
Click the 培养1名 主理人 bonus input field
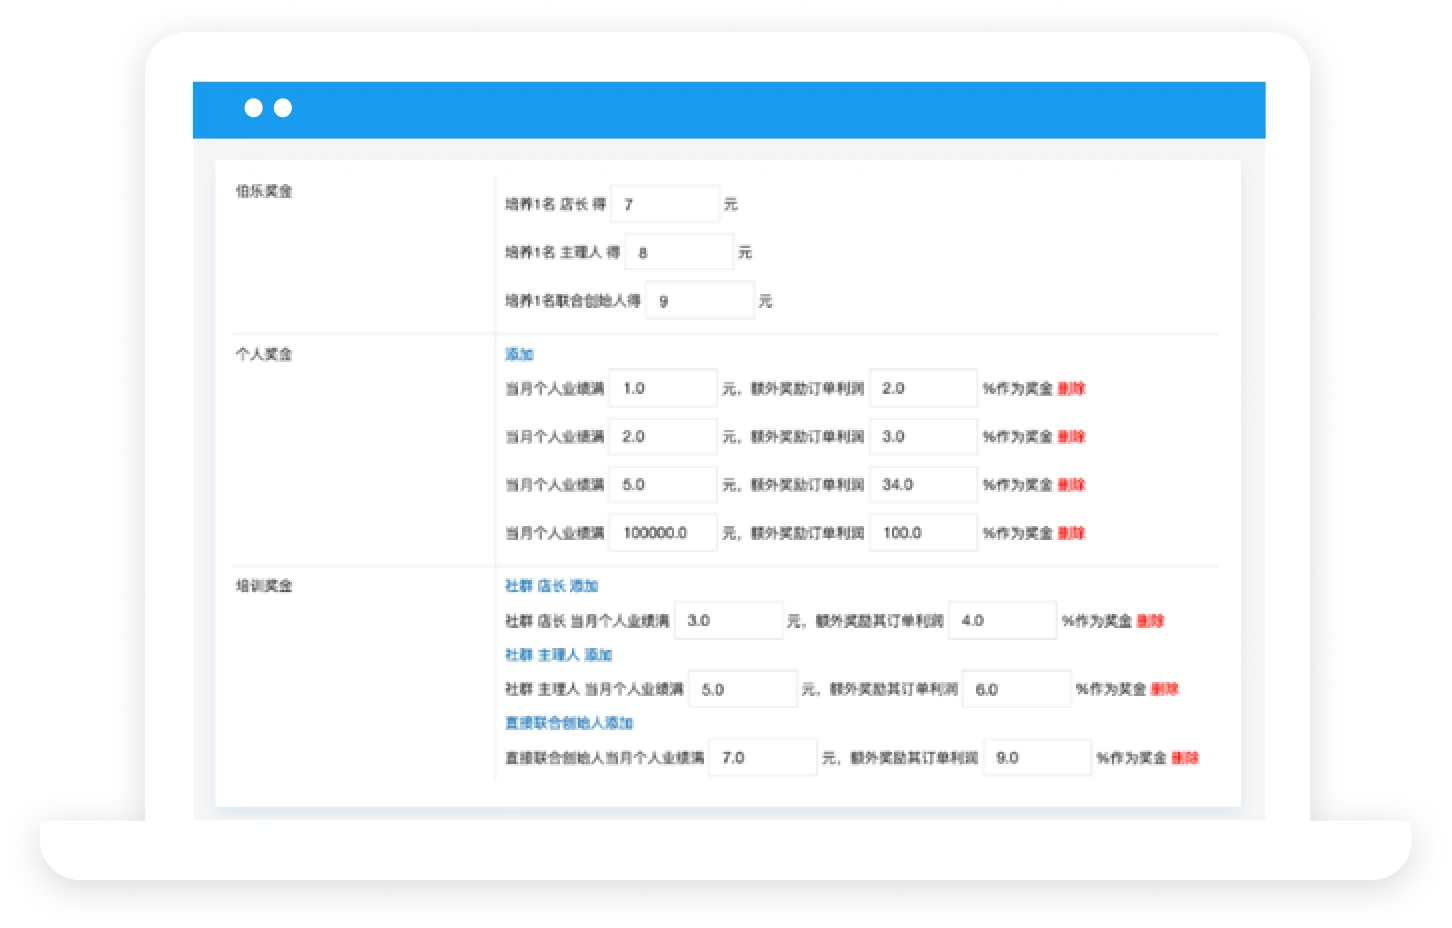click(678, 252)
